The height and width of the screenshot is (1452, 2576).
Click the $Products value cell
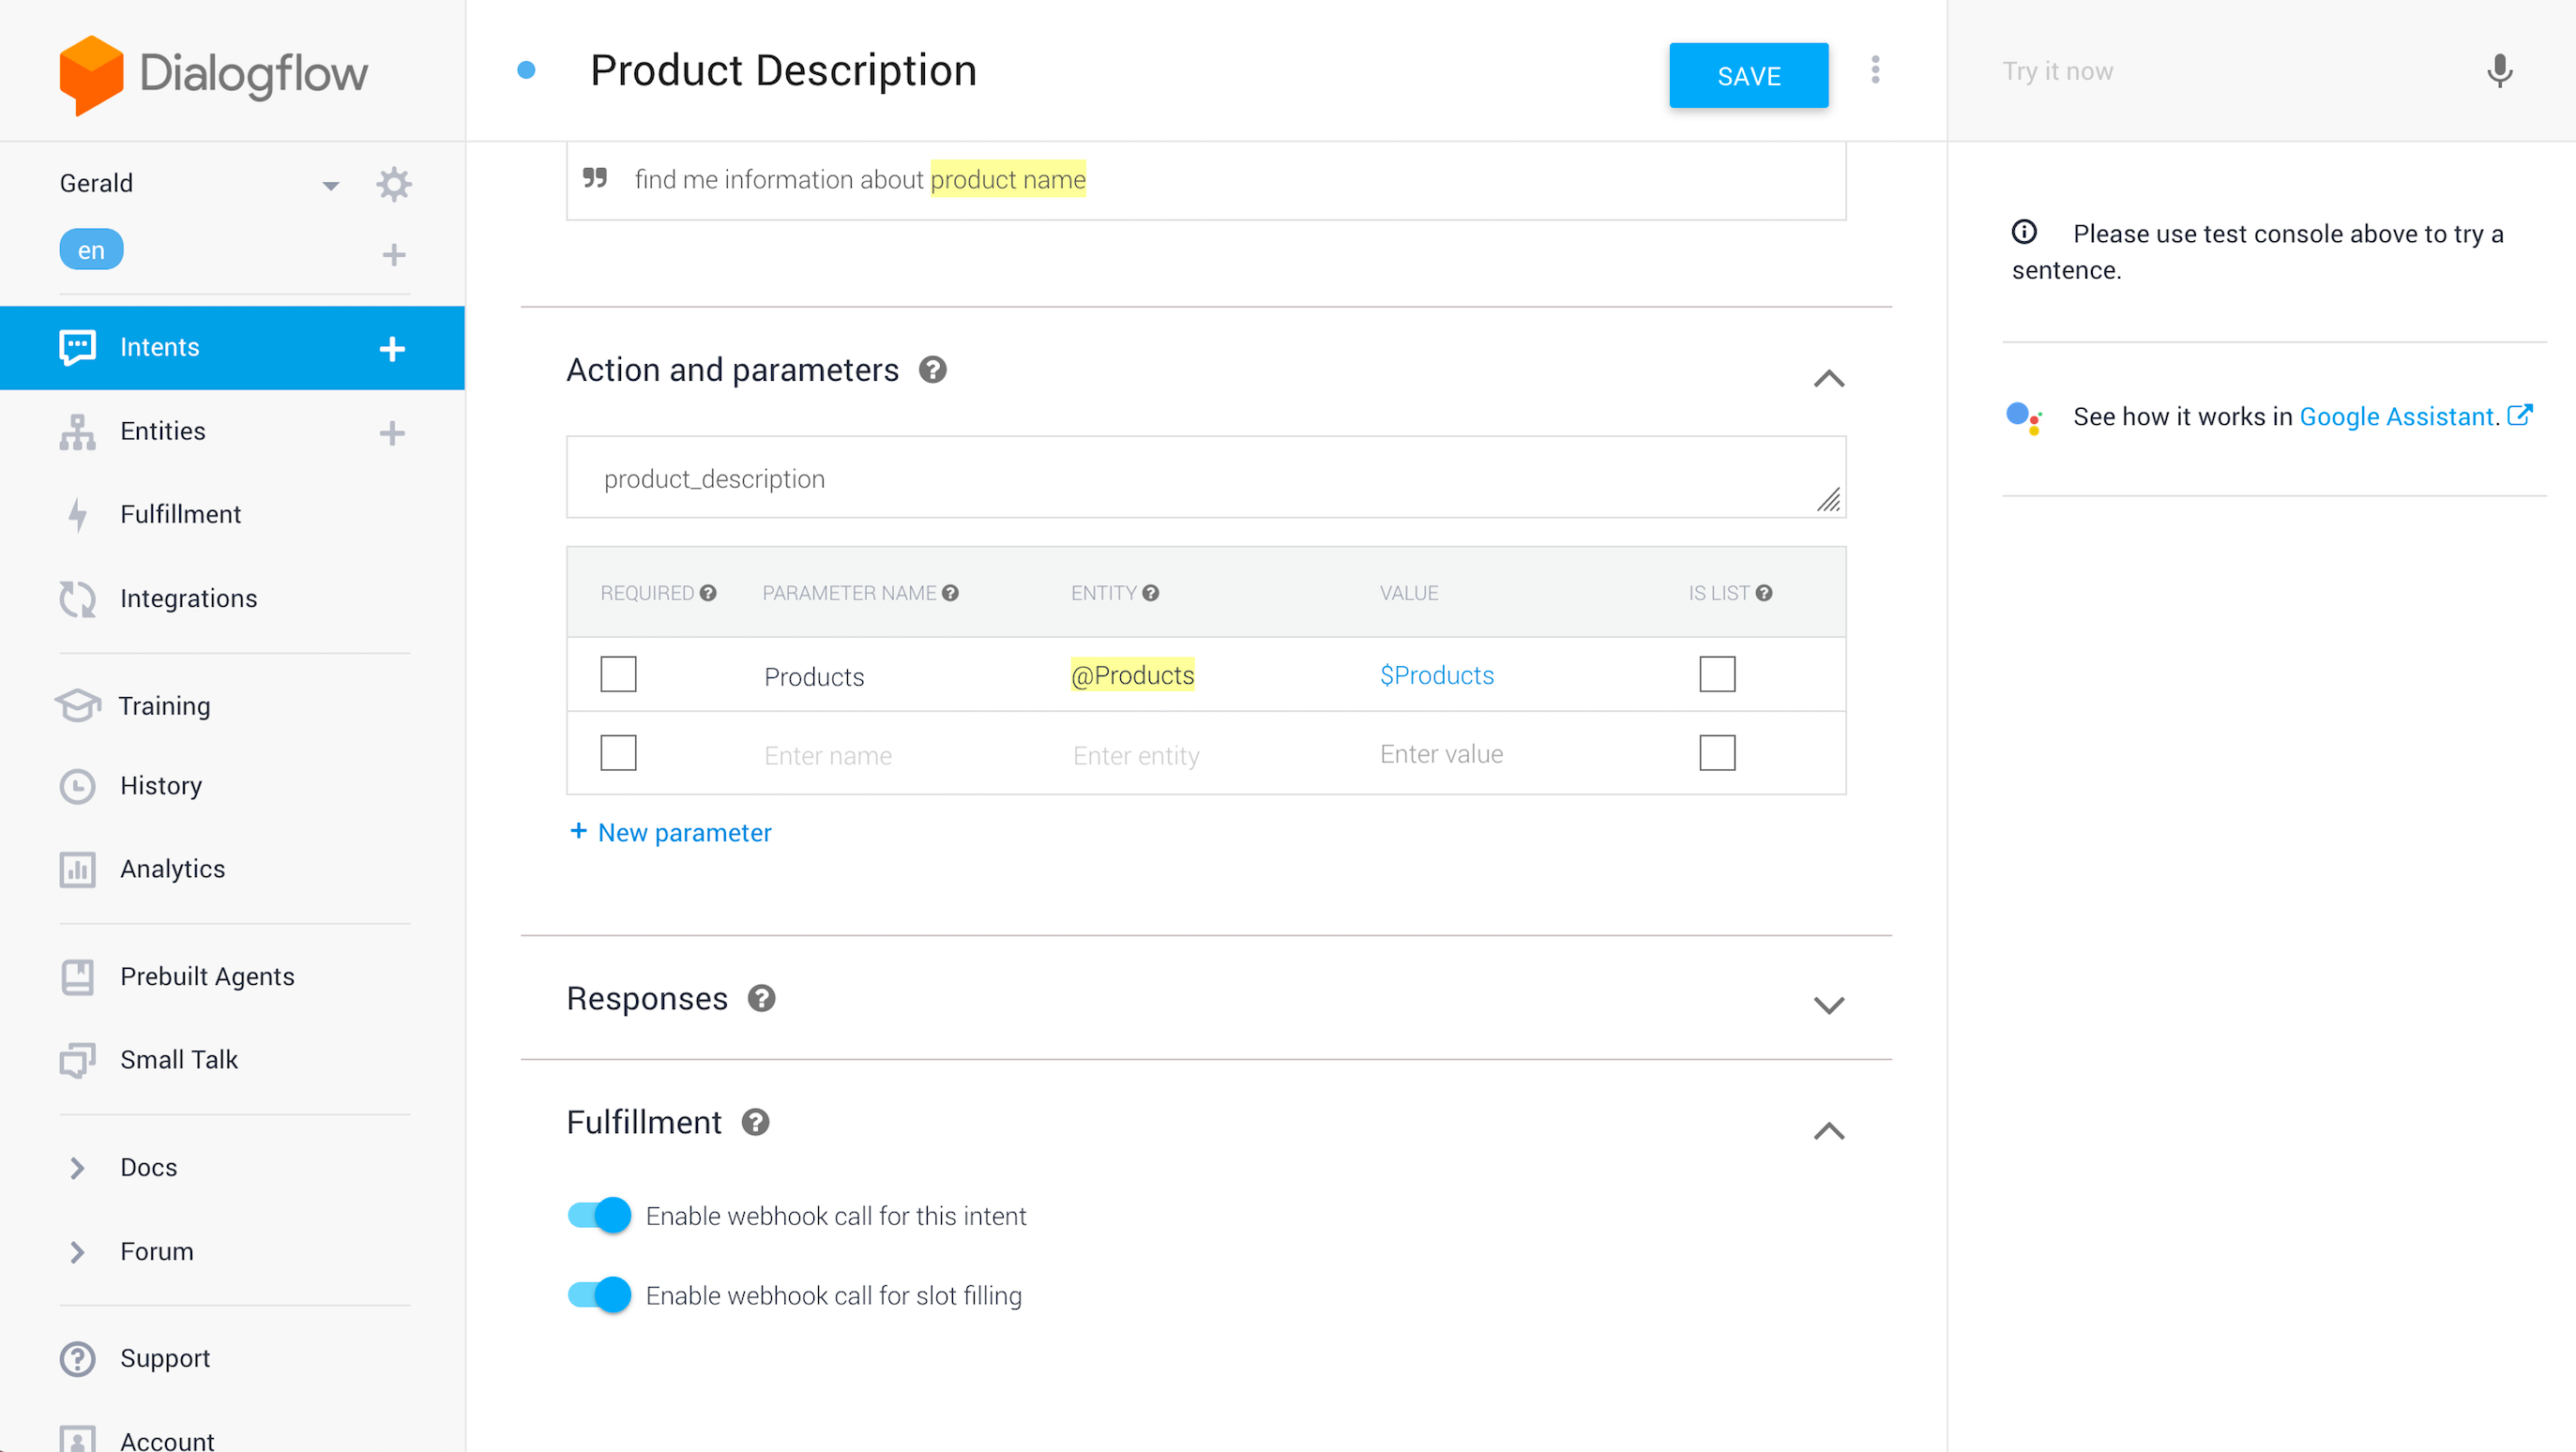tap(1436, 676)
